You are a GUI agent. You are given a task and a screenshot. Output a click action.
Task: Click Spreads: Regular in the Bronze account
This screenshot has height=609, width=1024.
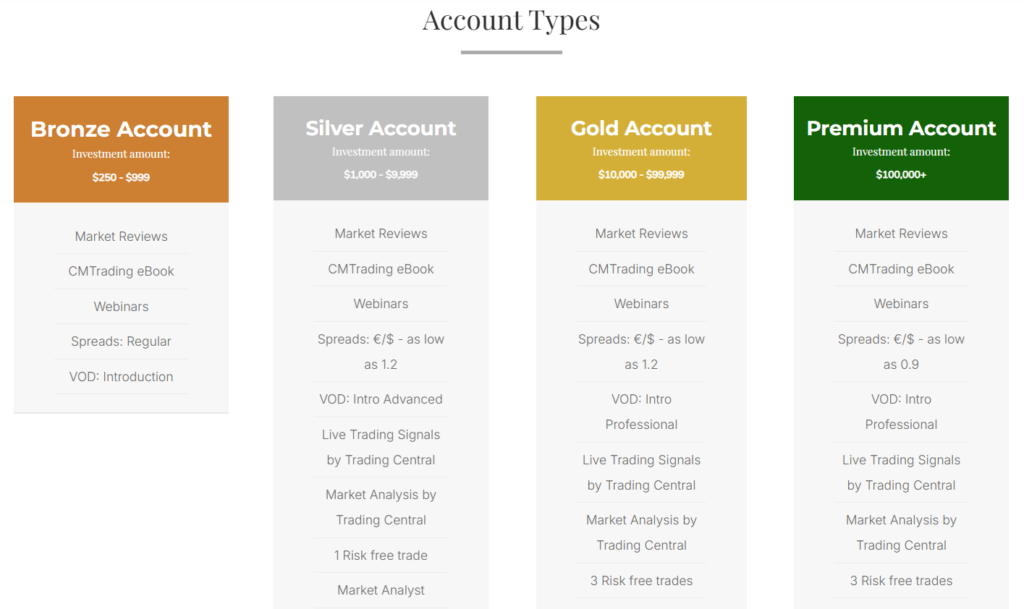[x=121, y=342]
